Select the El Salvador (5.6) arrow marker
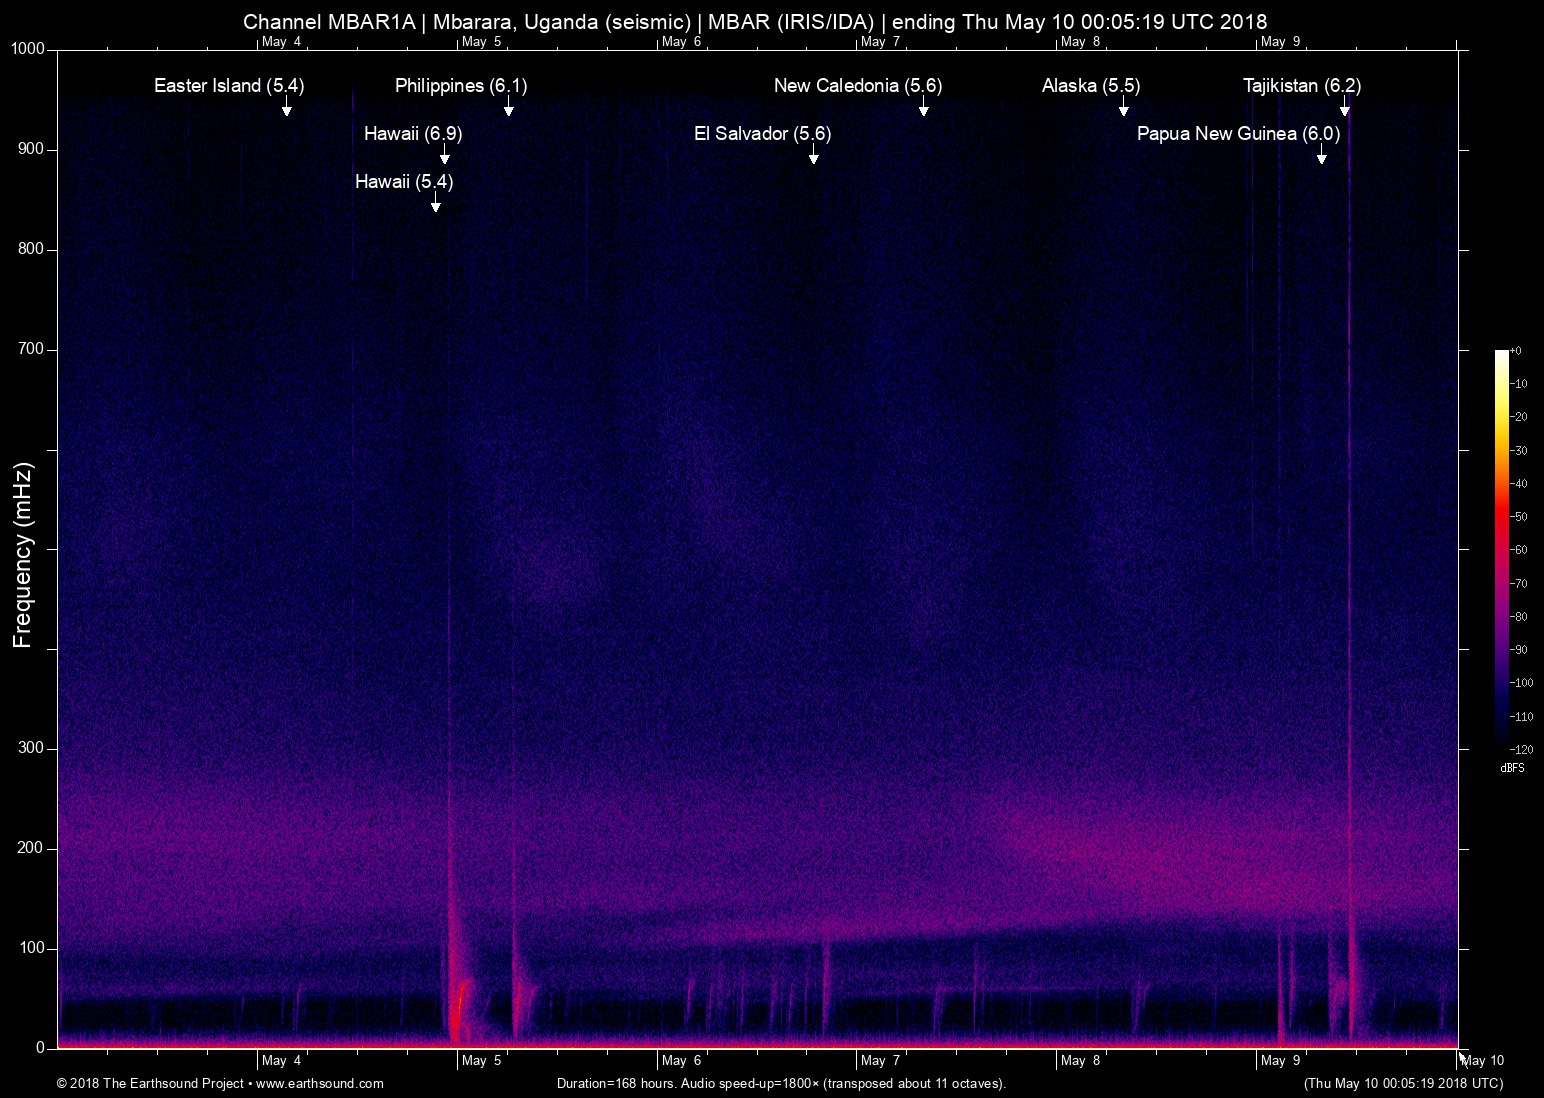Viewport: 1544px width, 1098px height. tap(813, 155)
